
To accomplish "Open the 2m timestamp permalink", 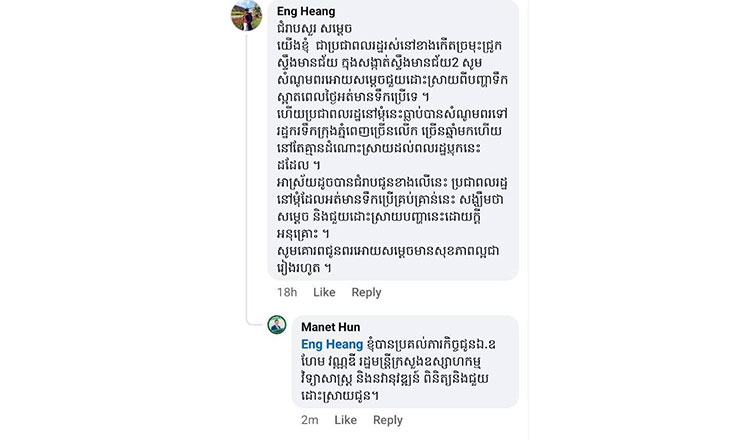I will pos(309,420).
